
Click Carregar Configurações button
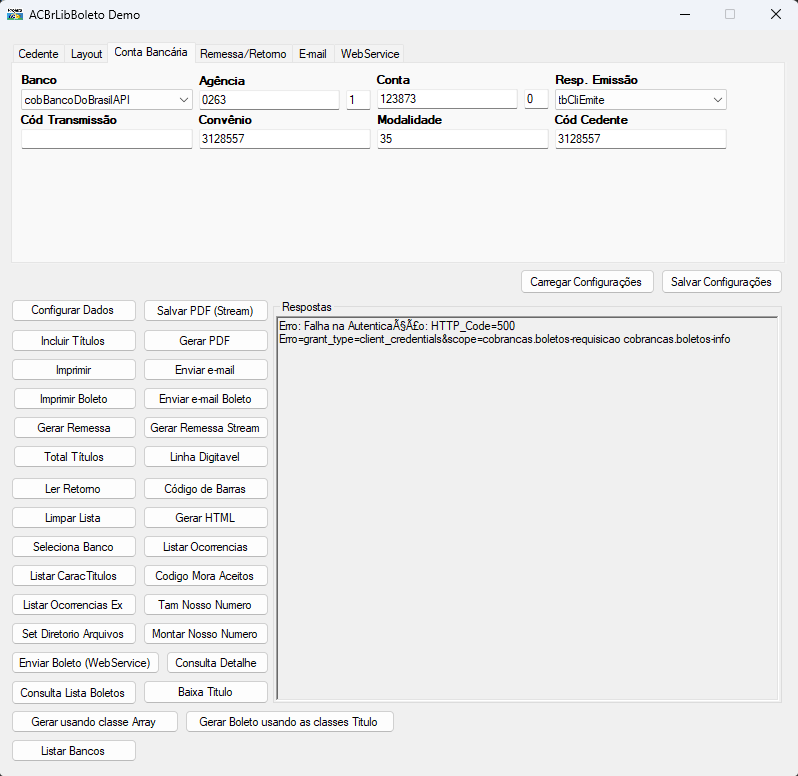click(x=587, y=281)
